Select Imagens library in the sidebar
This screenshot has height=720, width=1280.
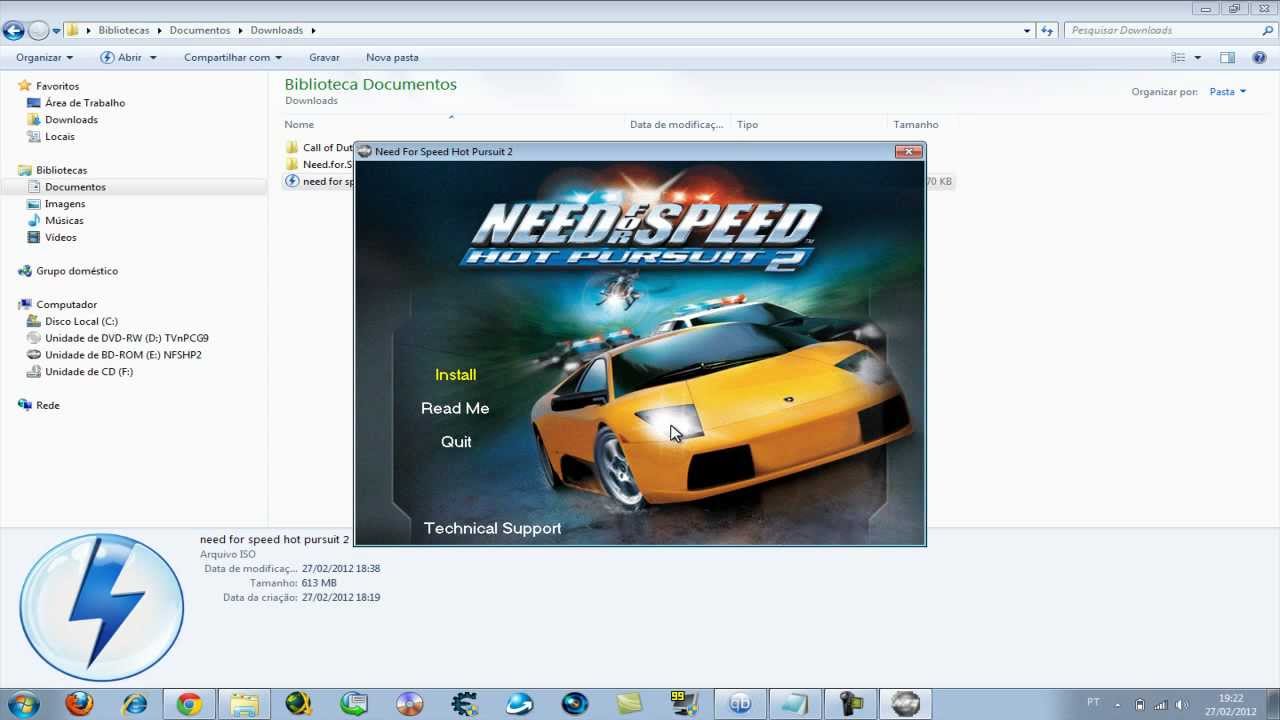(x=65, y=204)
